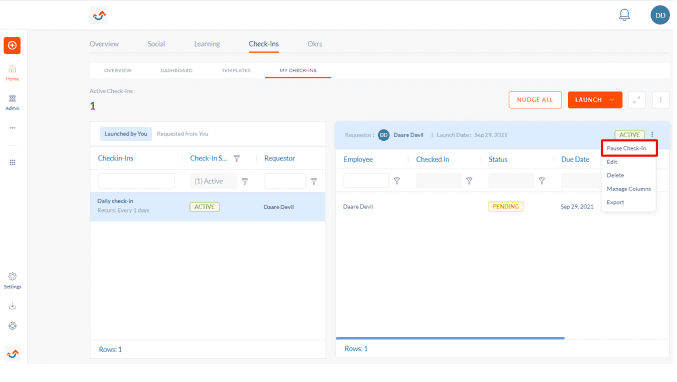Open the notifications bell

(x=624, y=15)
